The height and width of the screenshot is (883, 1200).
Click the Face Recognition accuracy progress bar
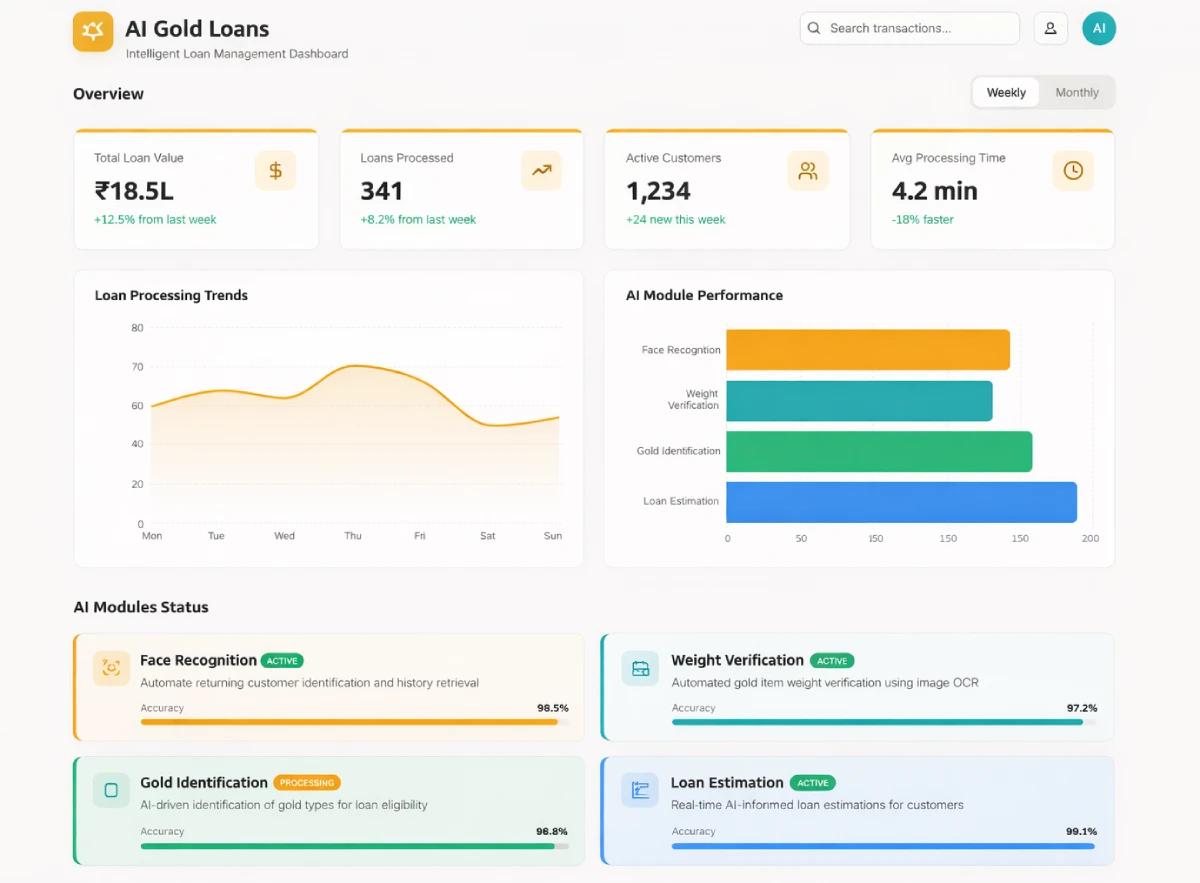click(355, 722)
